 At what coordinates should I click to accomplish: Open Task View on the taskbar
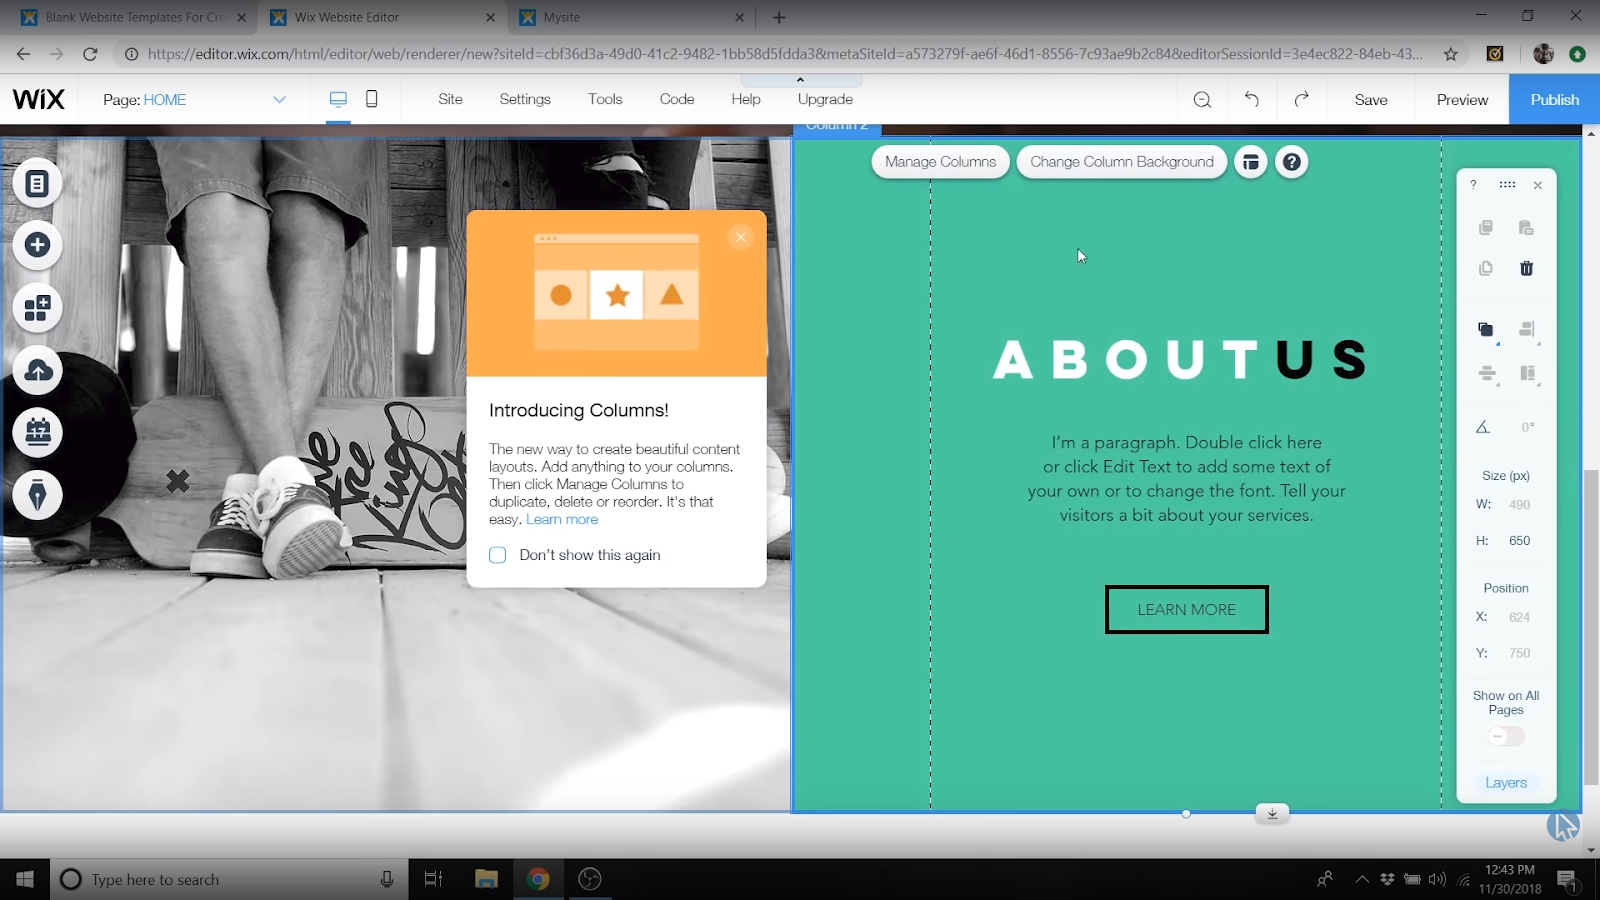pos(433,879)
